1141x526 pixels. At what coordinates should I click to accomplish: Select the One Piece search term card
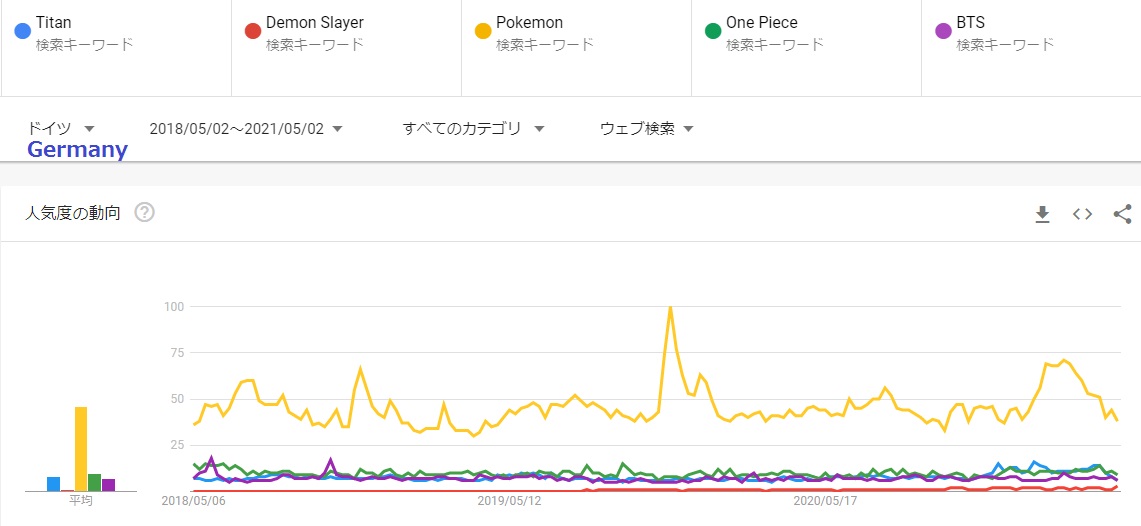point(806,48)
